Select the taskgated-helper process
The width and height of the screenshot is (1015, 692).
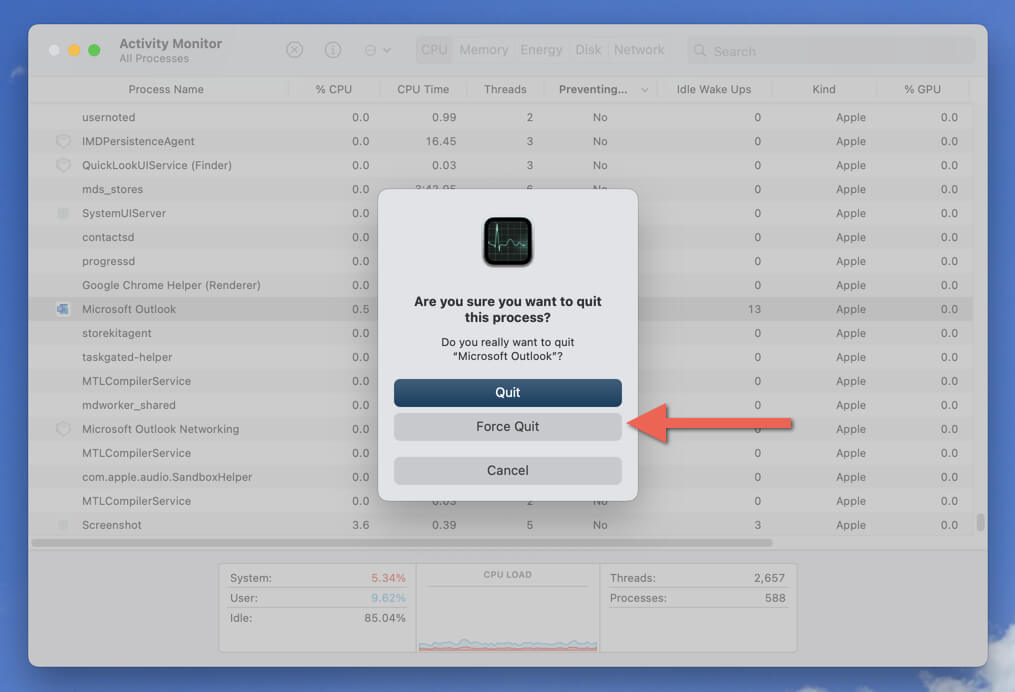[x=127, y=357]
